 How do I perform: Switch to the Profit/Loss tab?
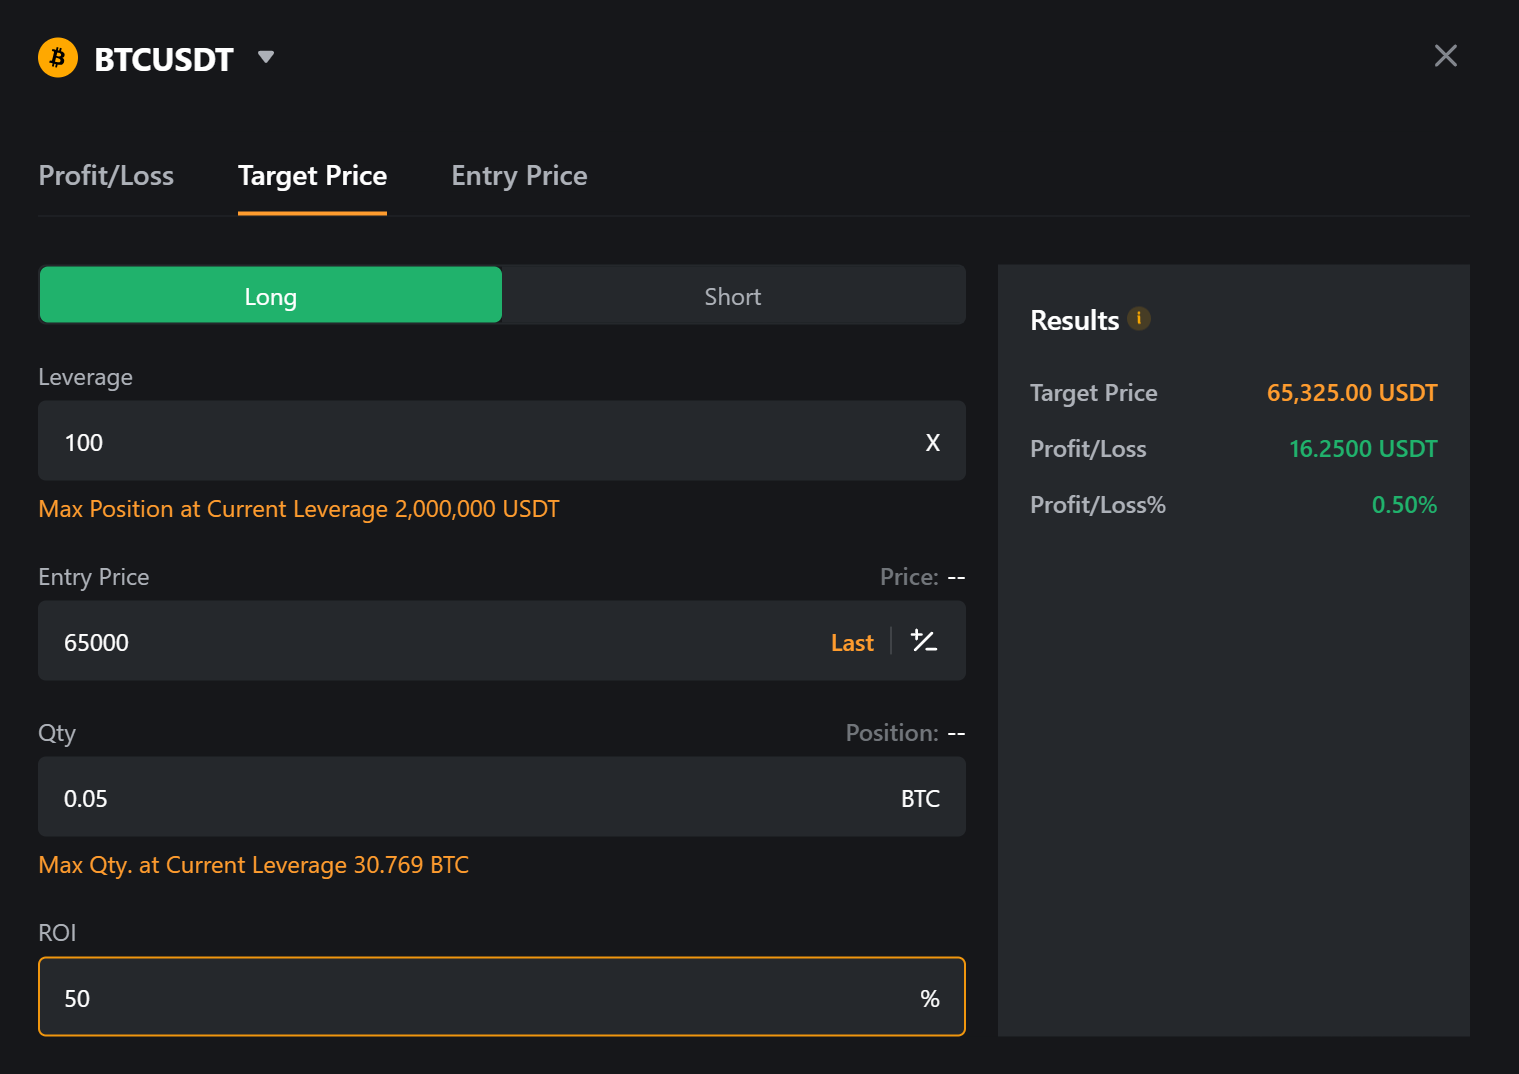click(106, 176)
